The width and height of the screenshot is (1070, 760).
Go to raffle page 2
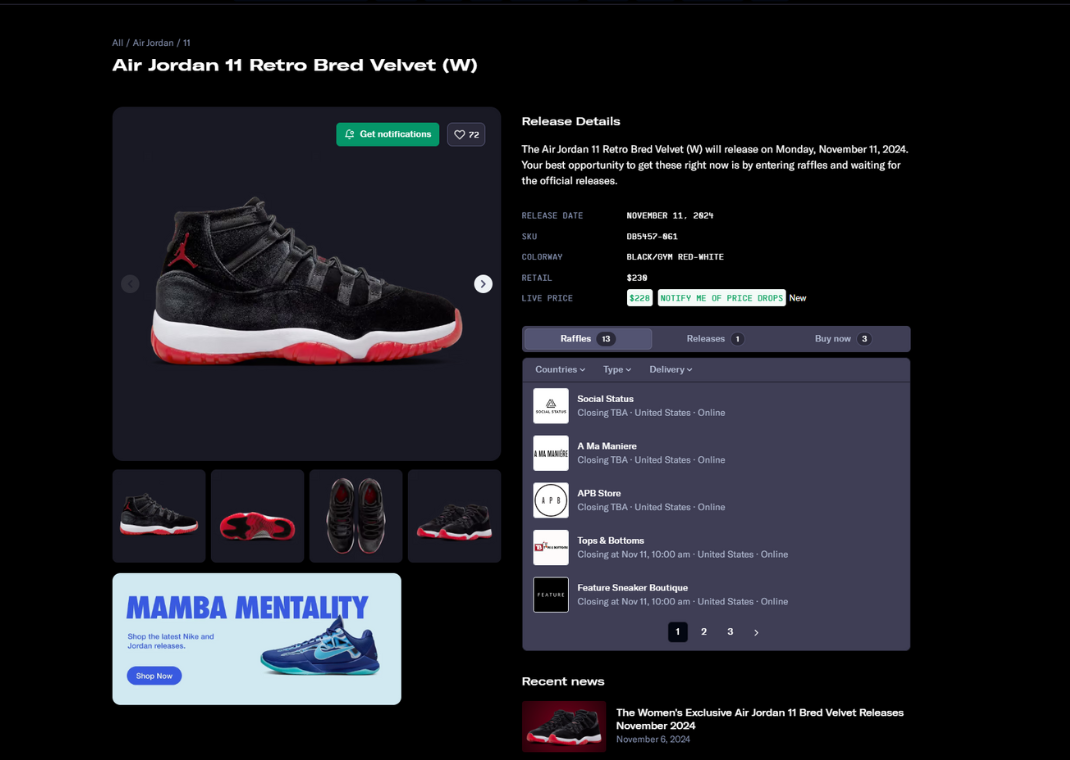(704, 632)
